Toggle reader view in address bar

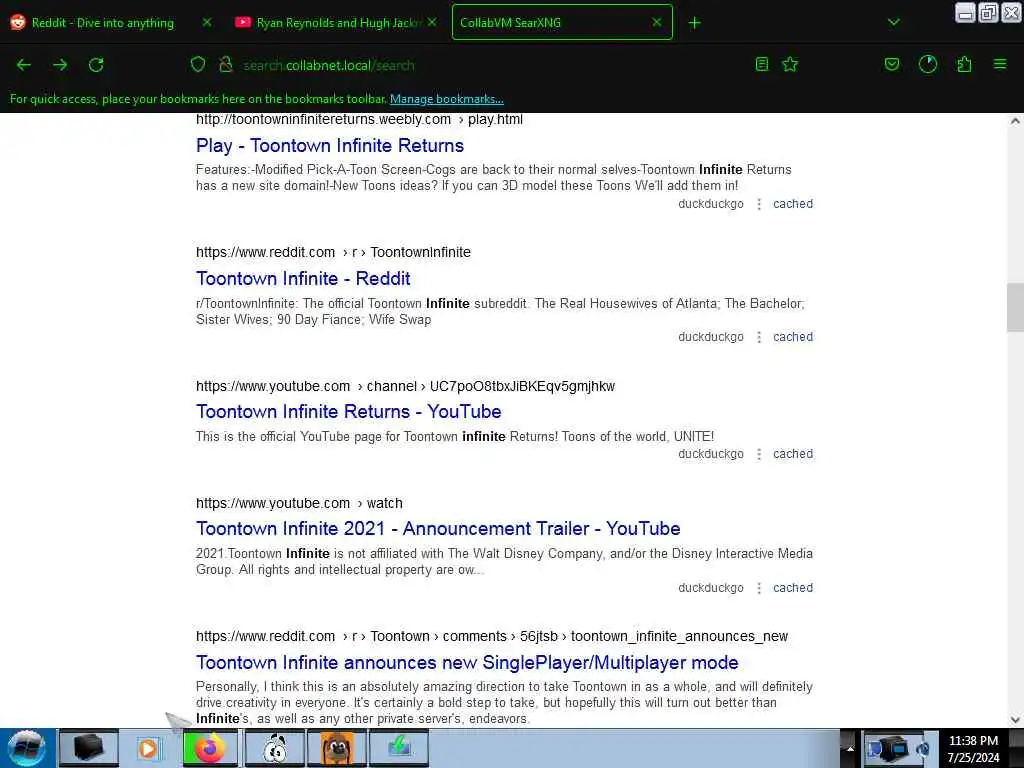pos(761,64)
